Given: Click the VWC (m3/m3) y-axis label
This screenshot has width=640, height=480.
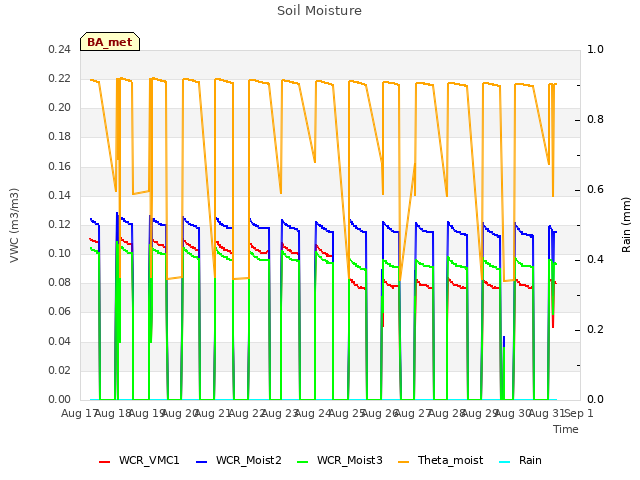Looking at the screenshot, I should (14, 225).
